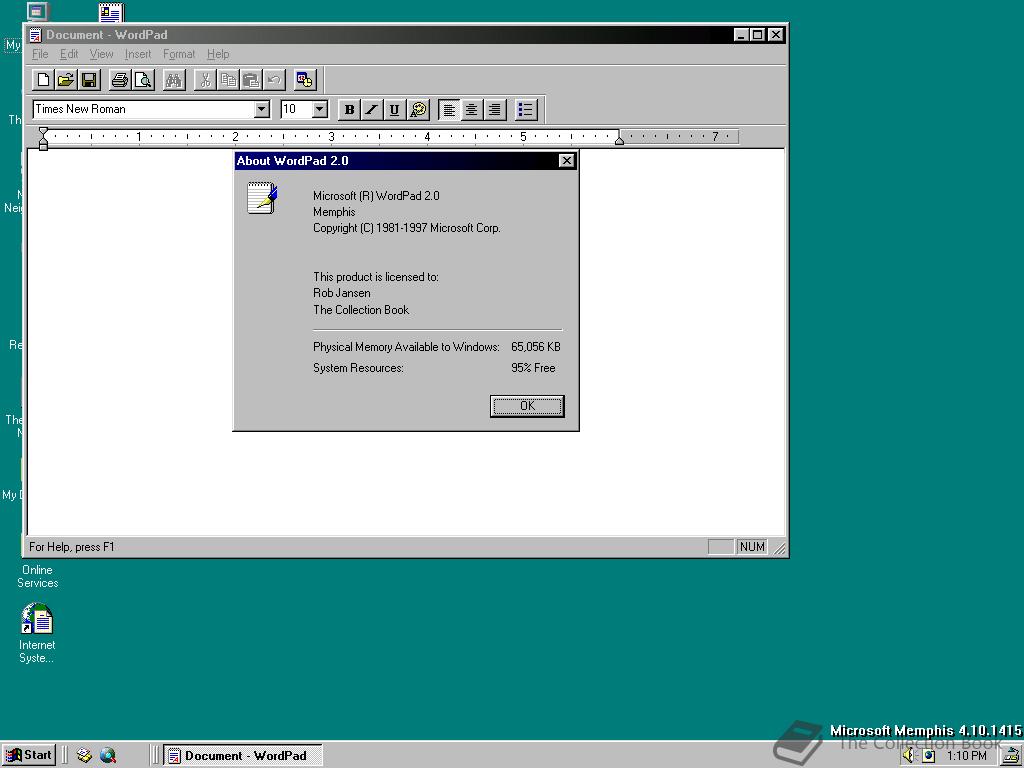Click the Open file toolbar icon
Screen dimensions: 1024x768
(66, 80)
